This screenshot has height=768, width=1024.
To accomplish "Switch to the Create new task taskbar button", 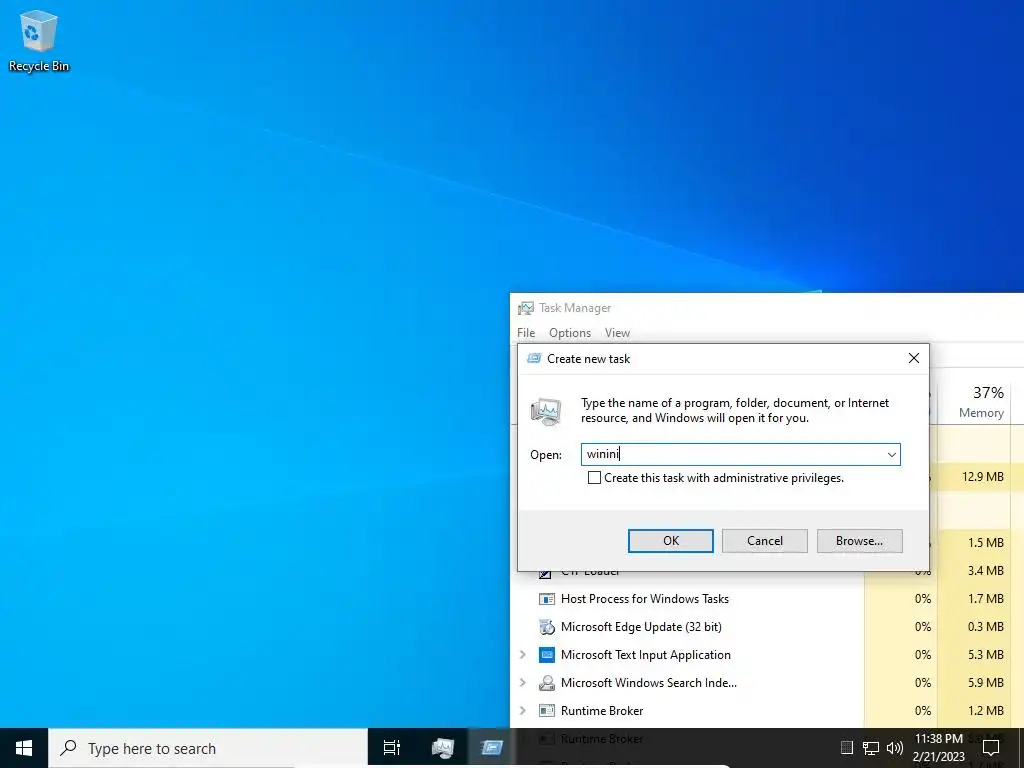I will (x=491, y=748).
